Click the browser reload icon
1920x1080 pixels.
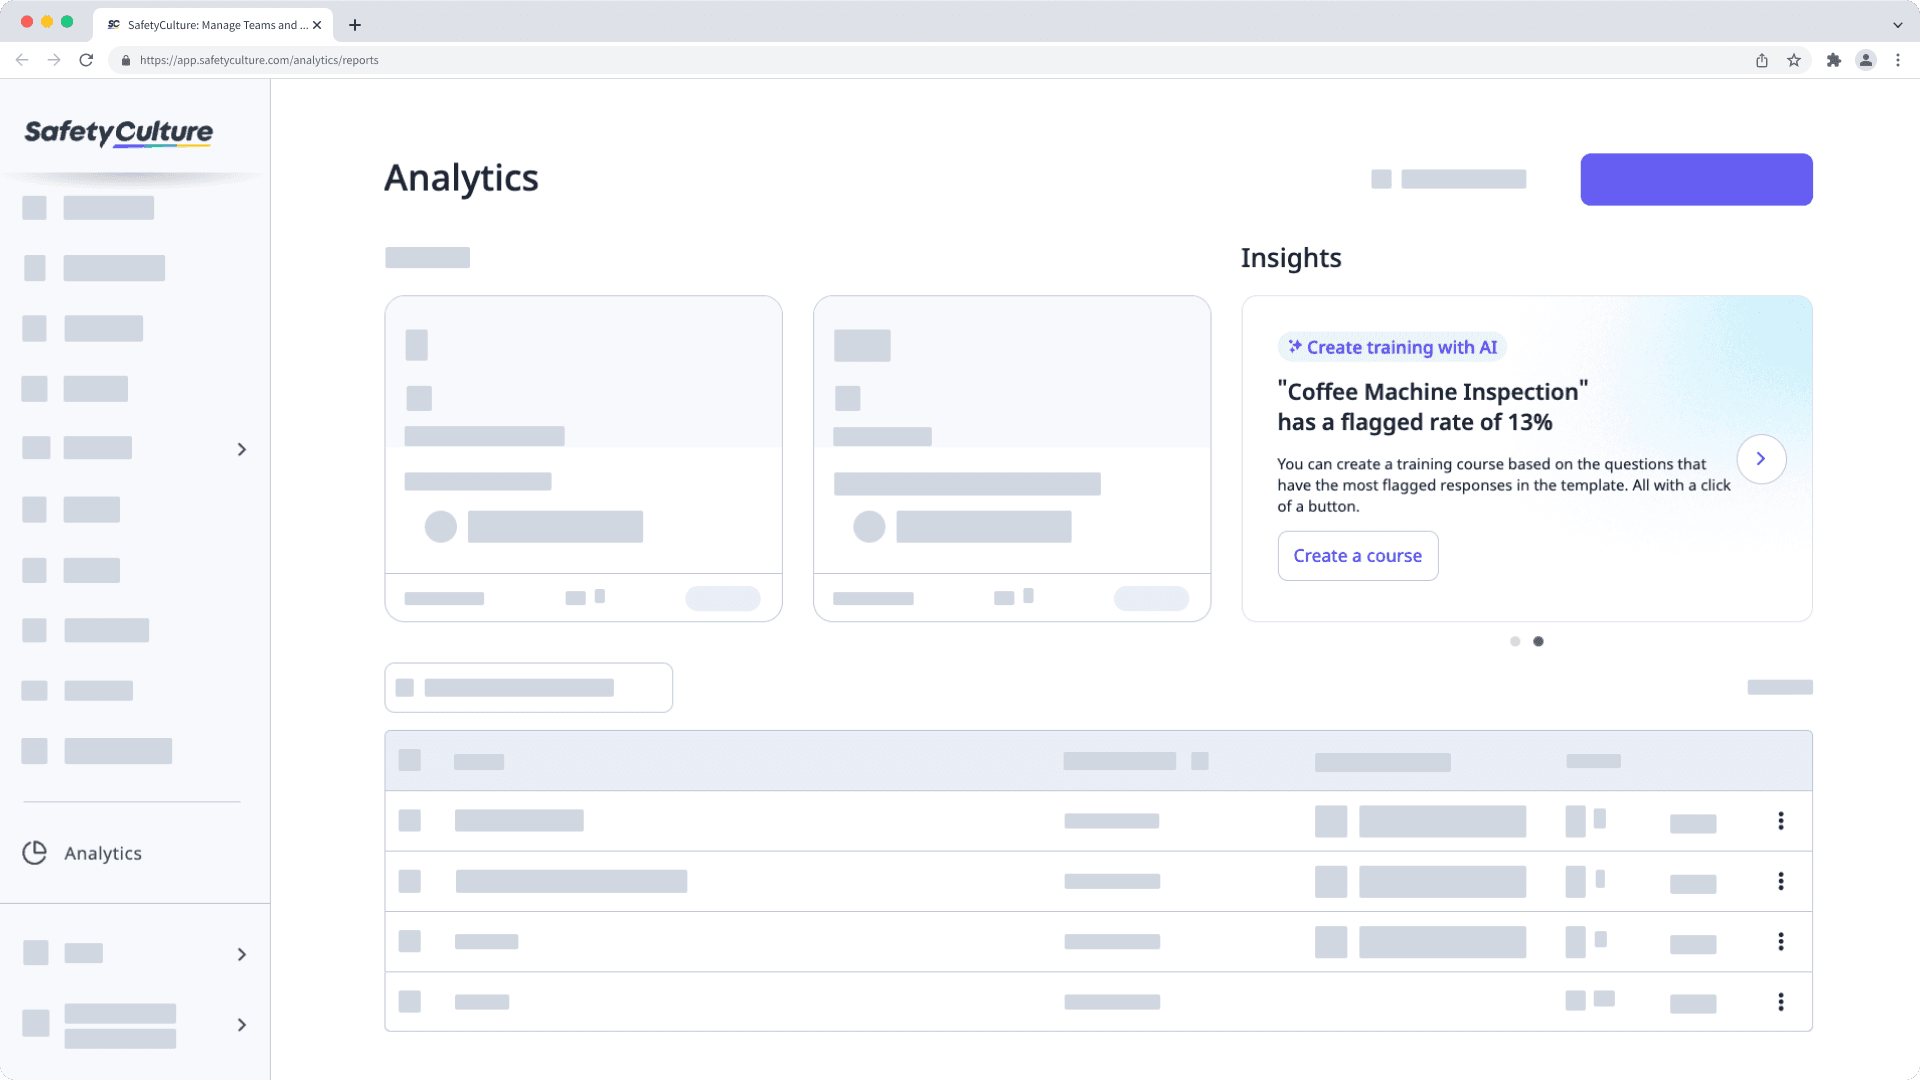coord(86,60)
